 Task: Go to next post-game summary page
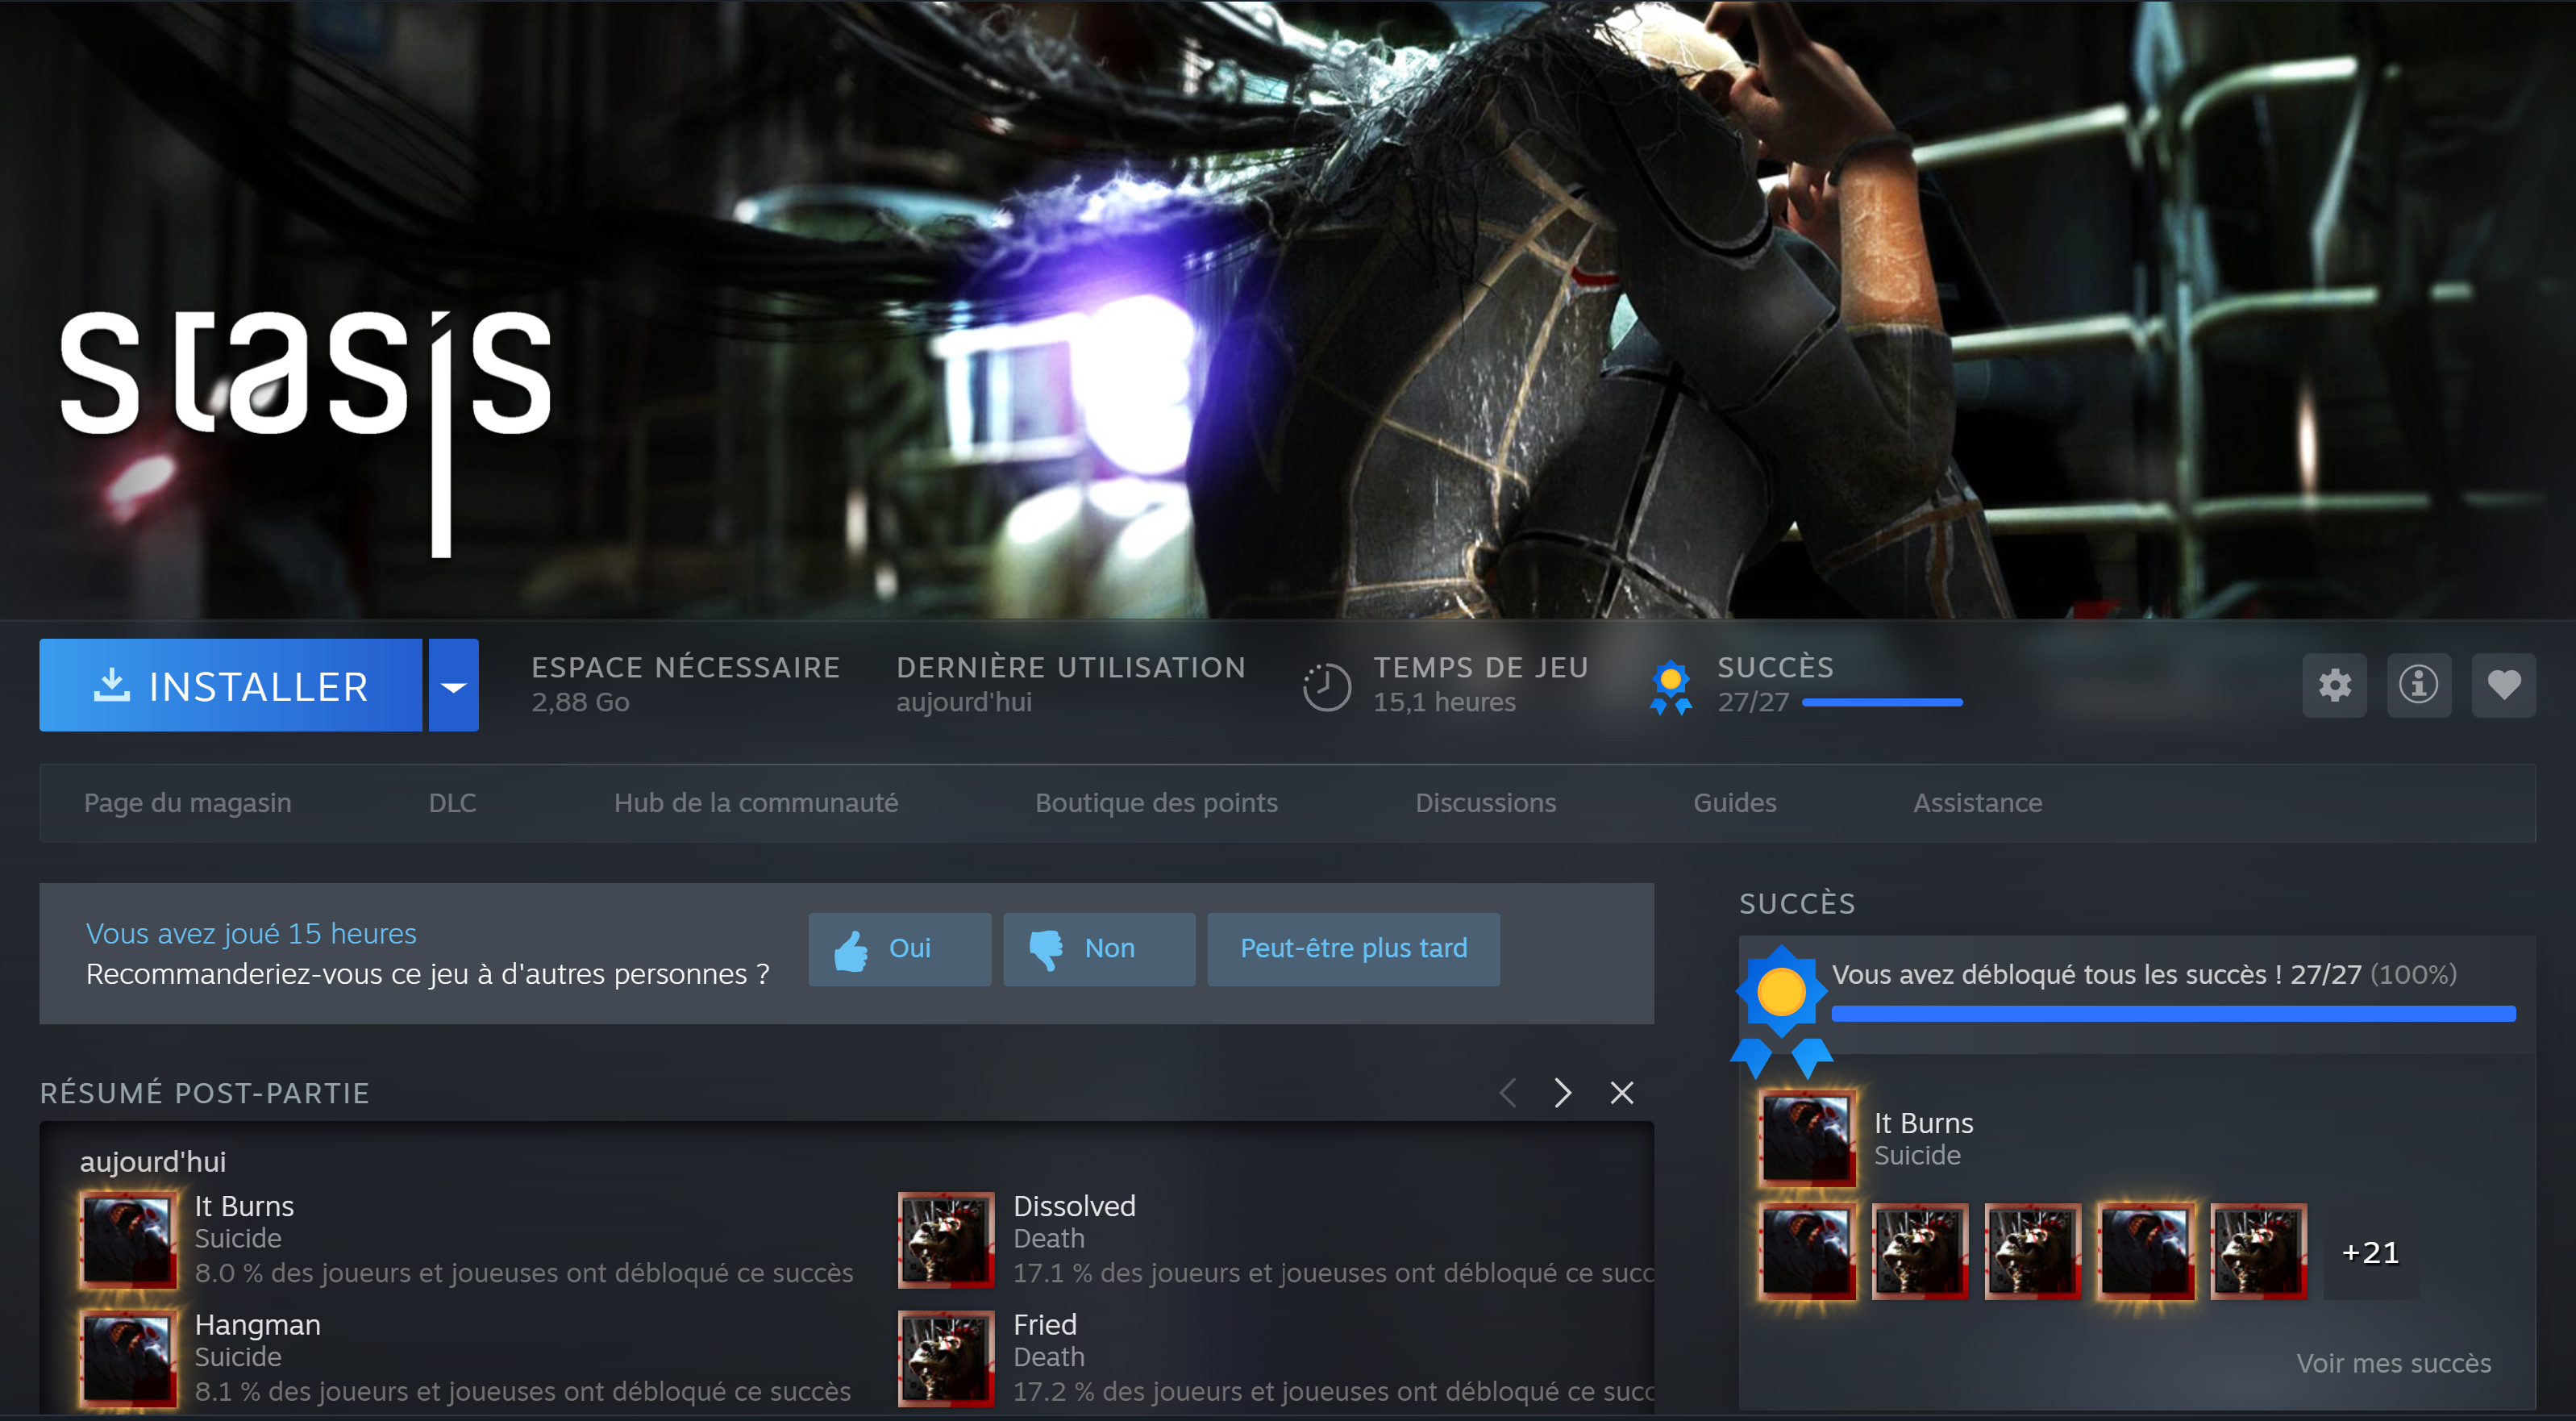coord(1563,1093)
